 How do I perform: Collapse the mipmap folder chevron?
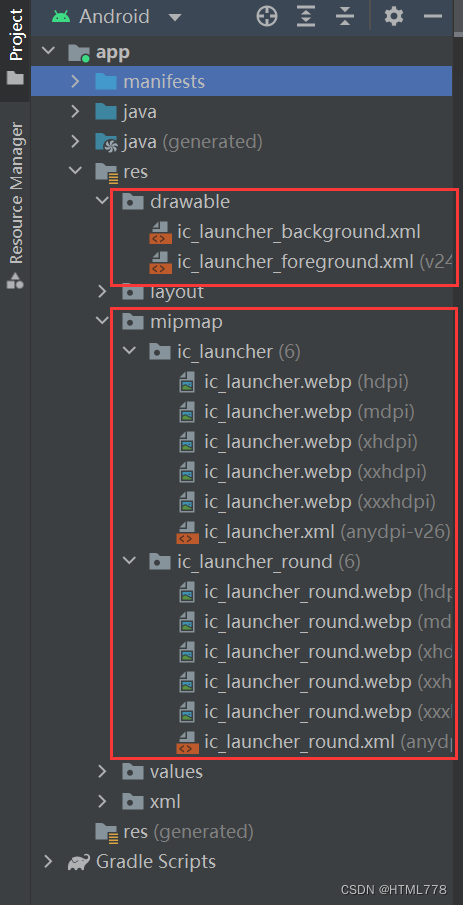coord(103,321)
